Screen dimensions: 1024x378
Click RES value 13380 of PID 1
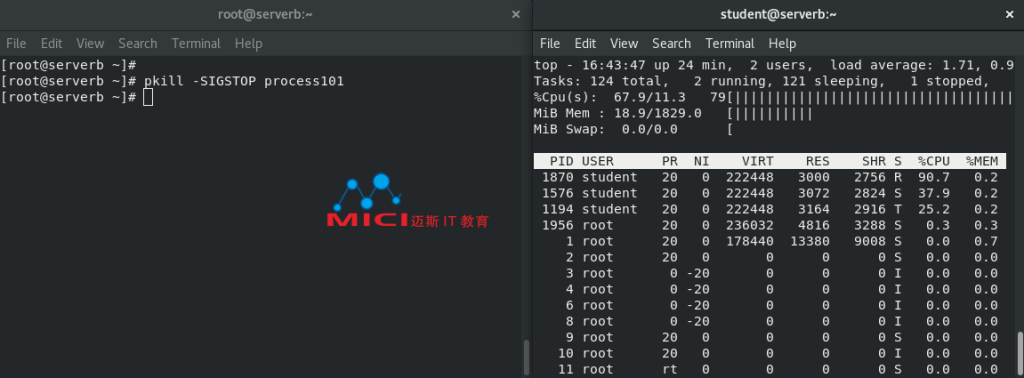(x=810, y=242)
